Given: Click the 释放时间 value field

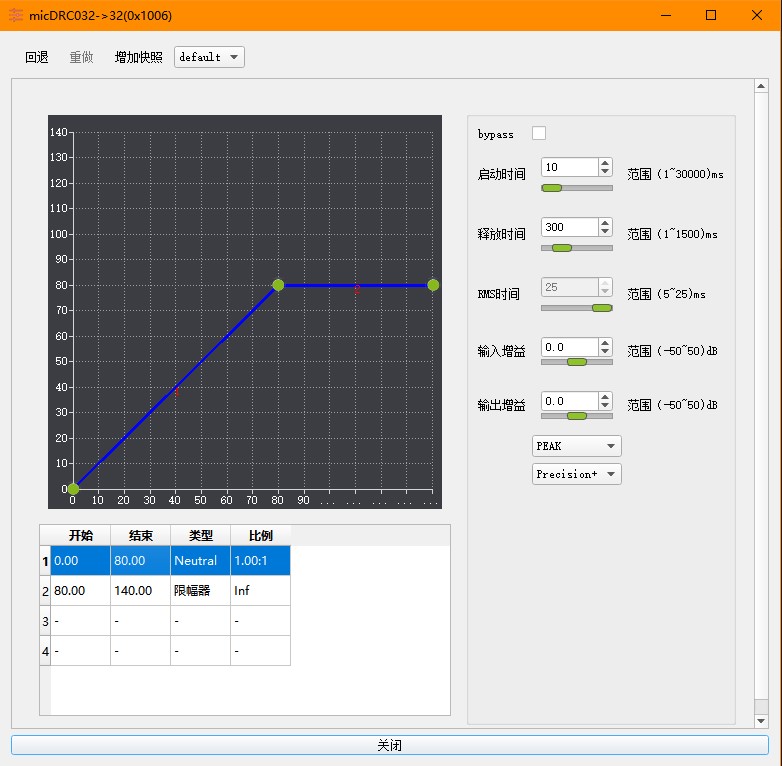Looking at the screenshot, I should [569, 227].
